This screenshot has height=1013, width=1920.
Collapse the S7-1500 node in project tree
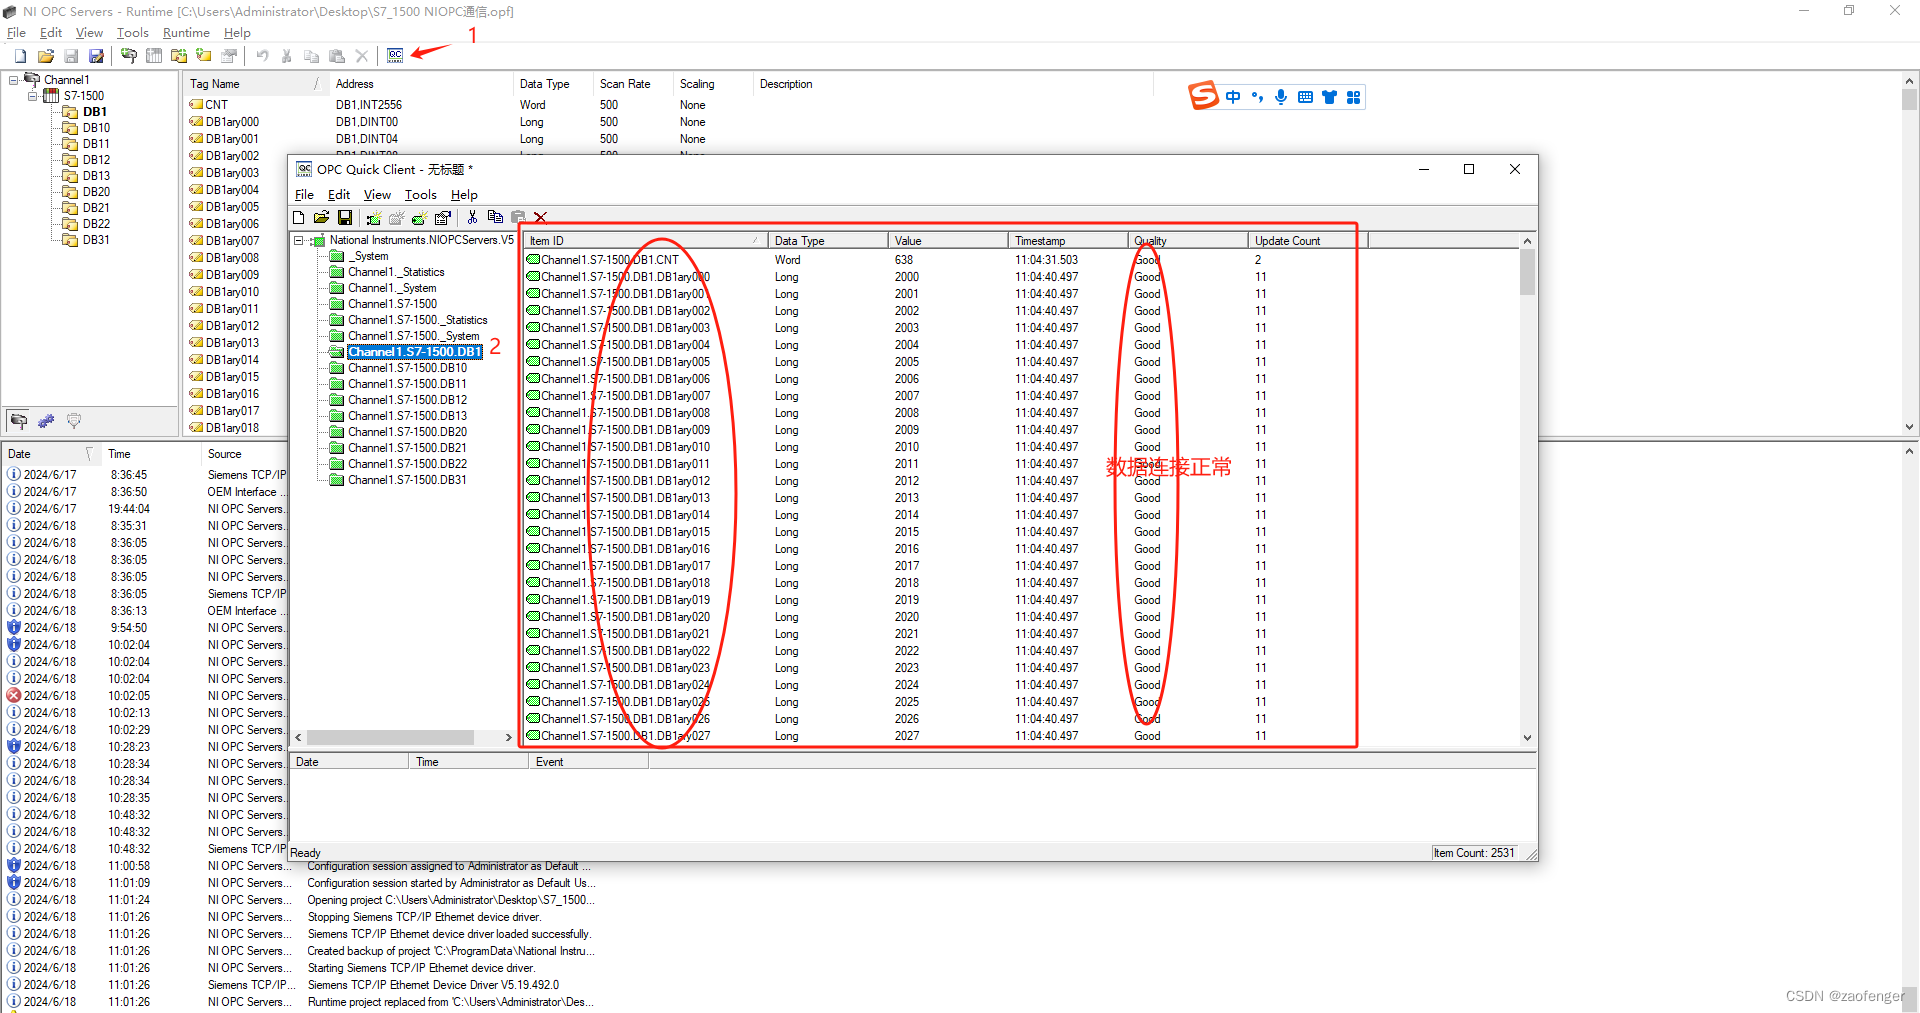33,96
